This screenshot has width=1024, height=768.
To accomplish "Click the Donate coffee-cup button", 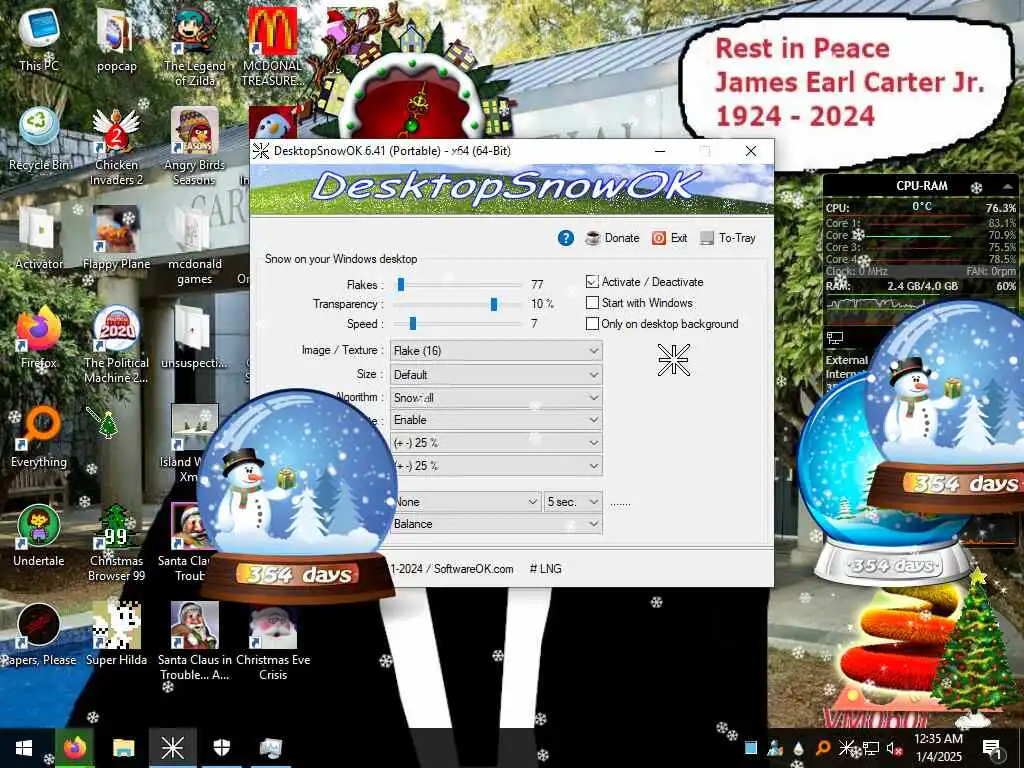I will 612,238.
